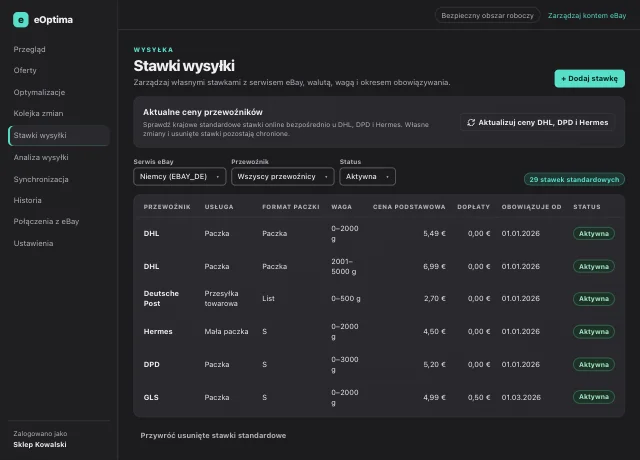This screenshot has width=640, height=460.
Task: Open Status dropdown showing Aktywna
Action: [x=367, y=177]
